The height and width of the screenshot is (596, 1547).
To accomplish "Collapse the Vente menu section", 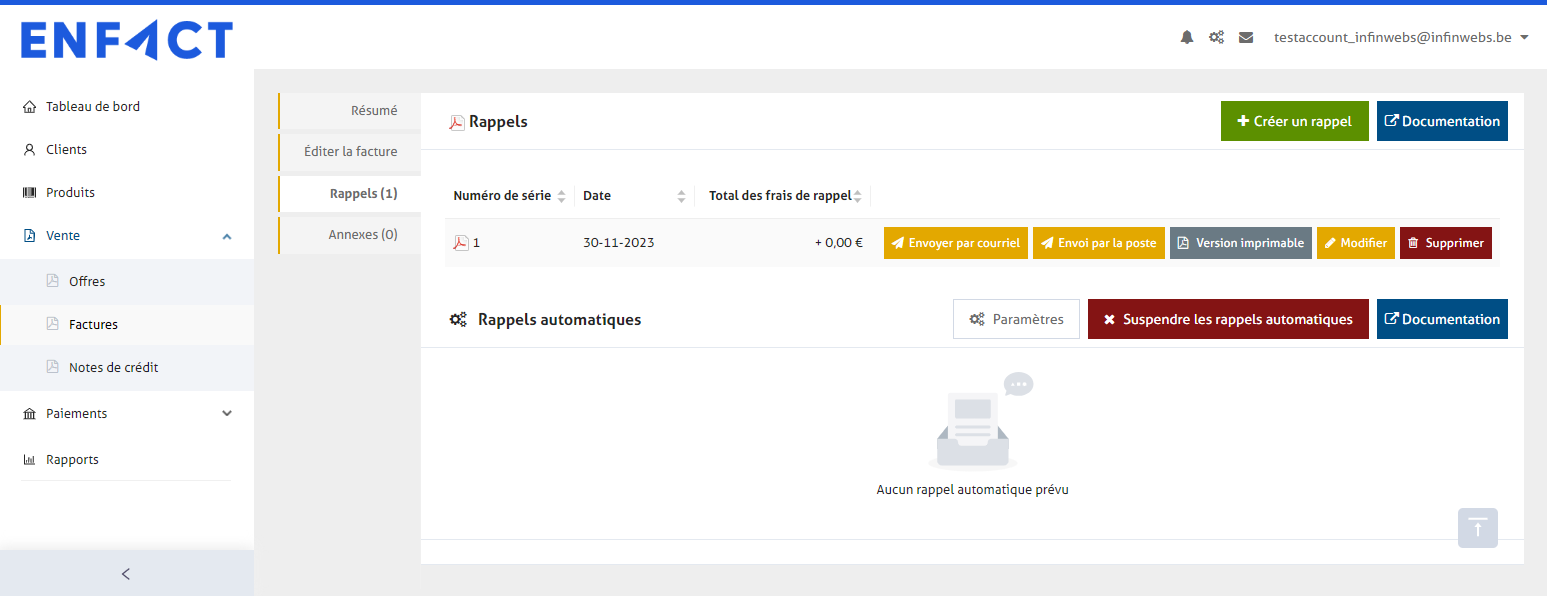I will tap(227, 236).
